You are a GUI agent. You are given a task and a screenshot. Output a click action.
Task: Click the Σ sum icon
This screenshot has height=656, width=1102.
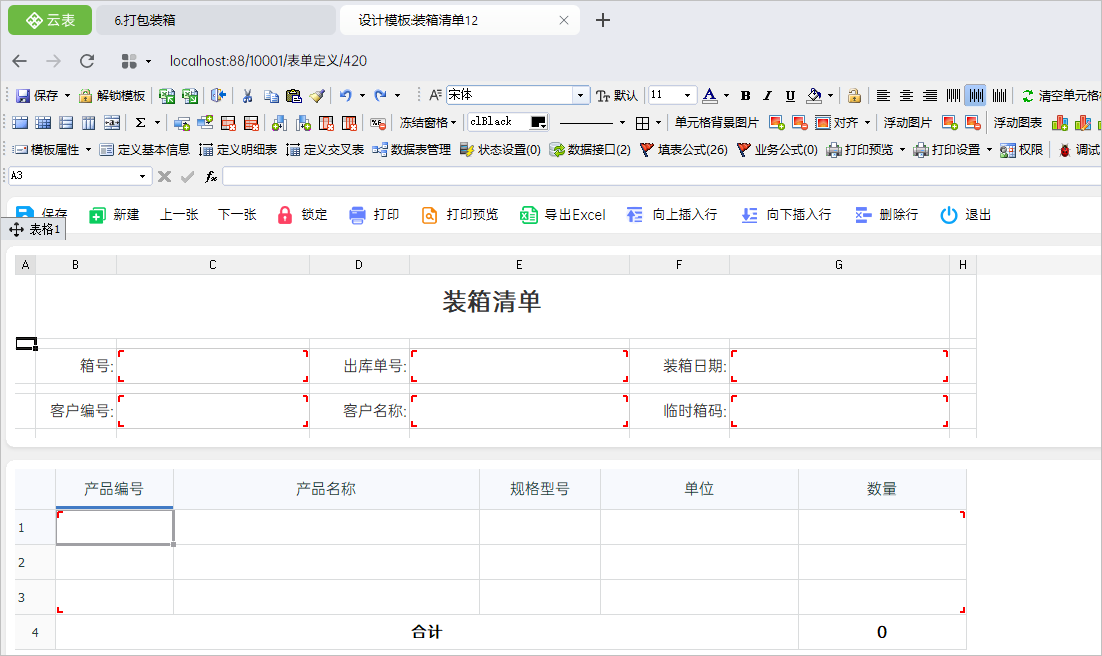pyautogui.click(x=141, y=122)
